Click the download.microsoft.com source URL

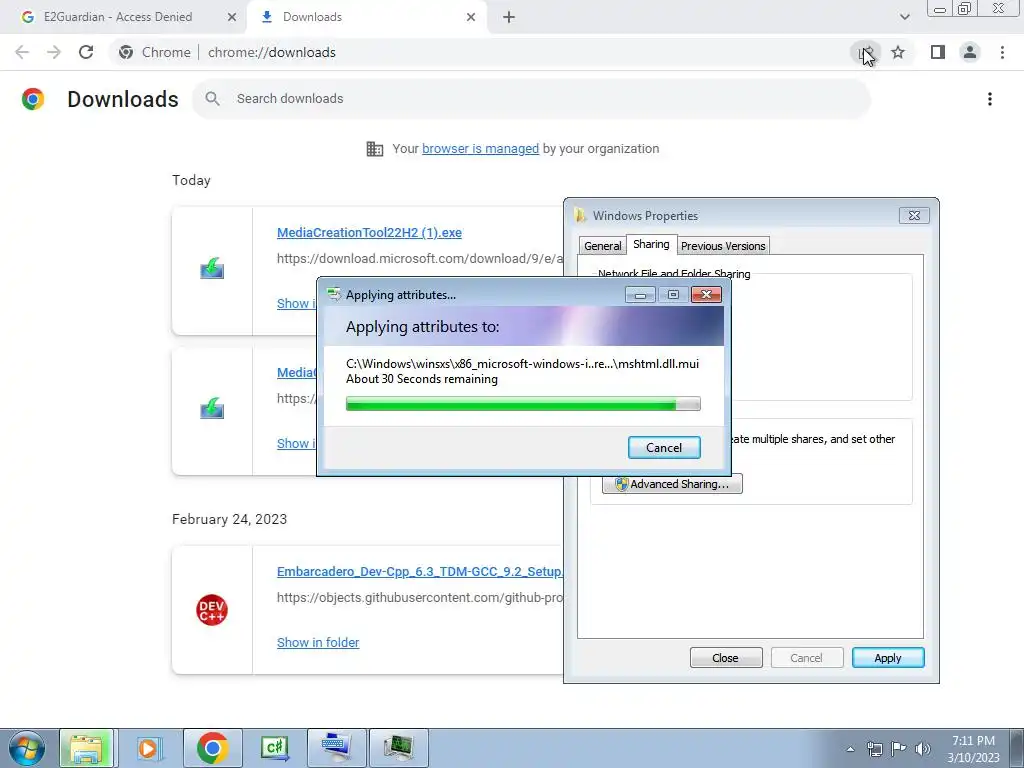tap(419, 258)
